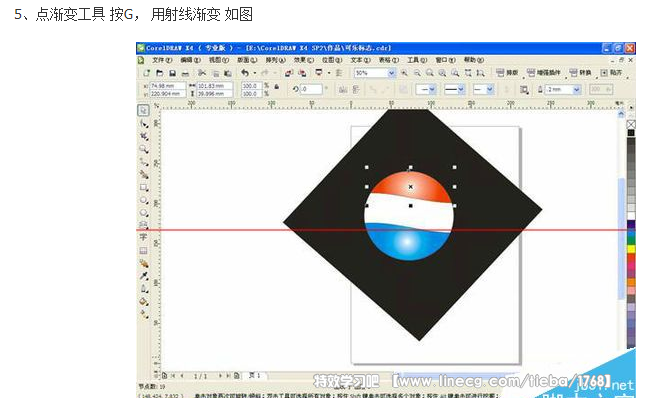Open the 窗口 (Window) menu
The height and width of the screenshot is (398, 645).
click(x=445, y=60)
